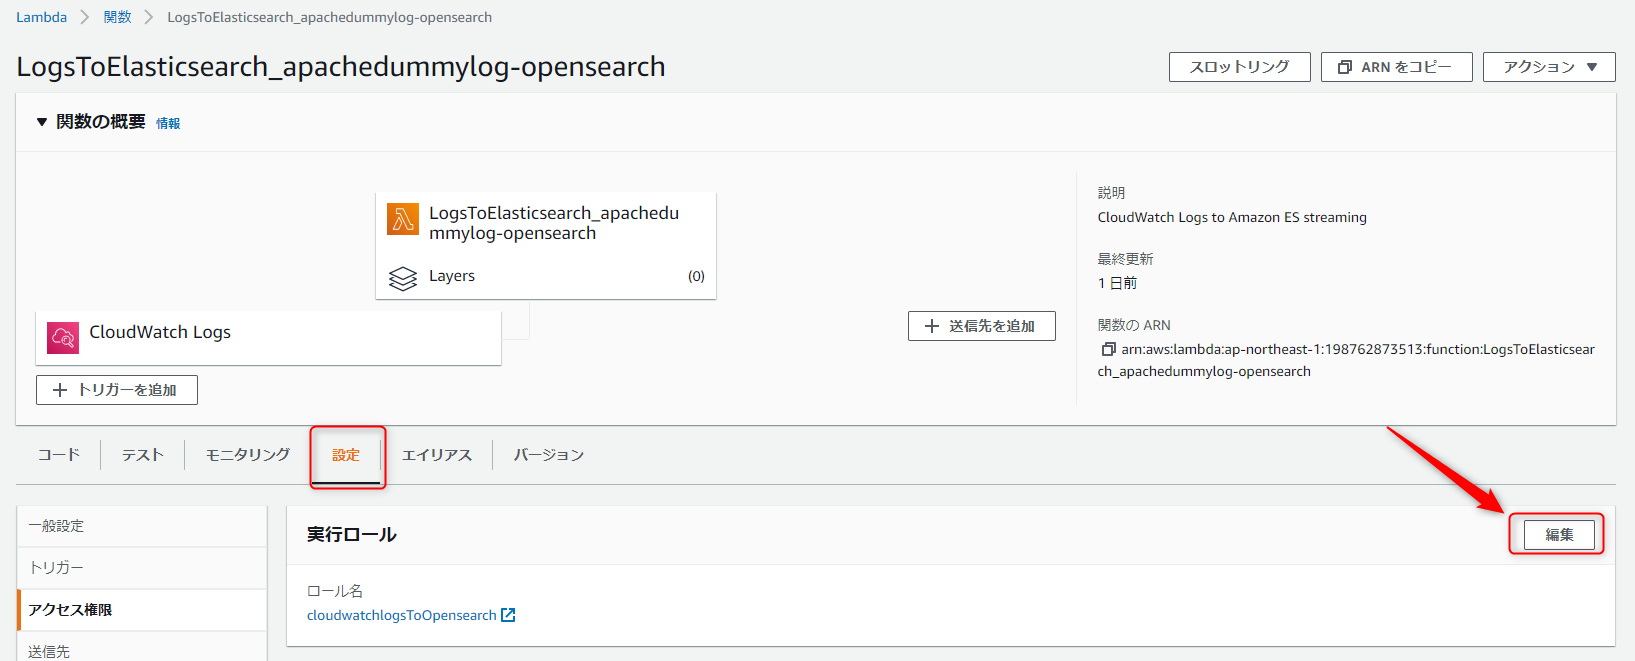Click the Layers stack icon
This screenshot has height=661, width=1635.
click(x=403, y=278)
